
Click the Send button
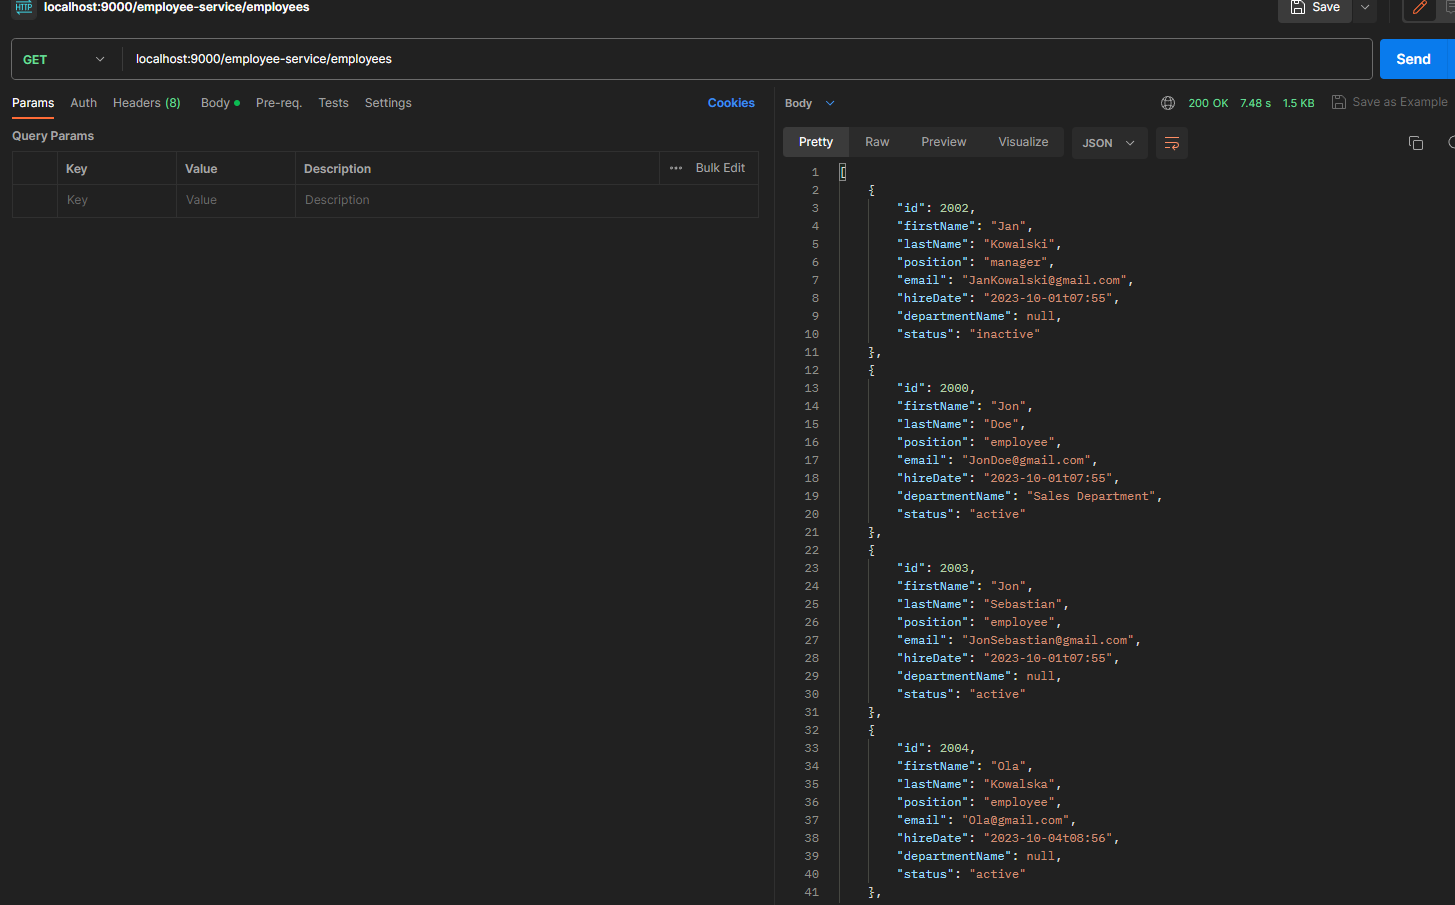coord(1413,59)
